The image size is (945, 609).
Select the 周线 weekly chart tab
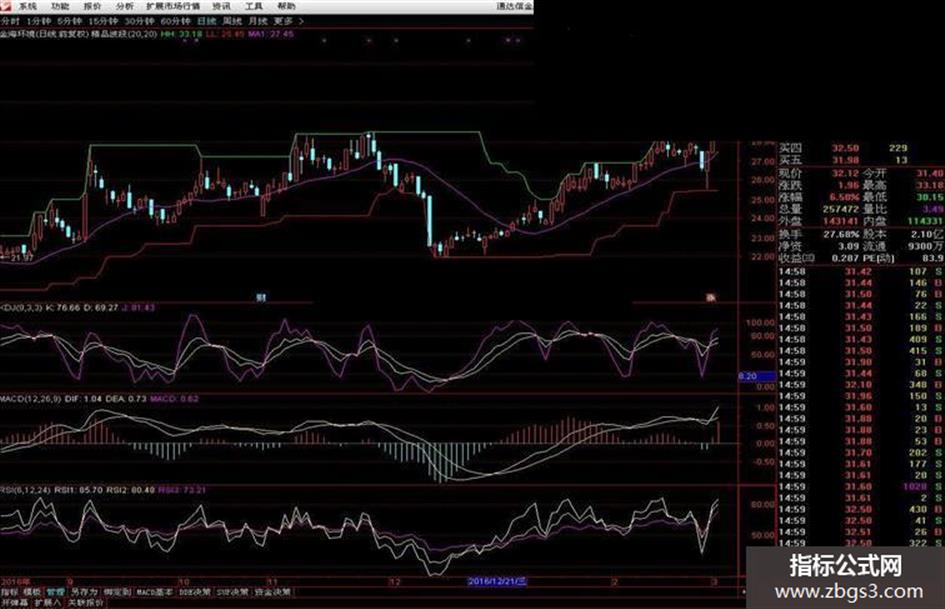(232, 21)
